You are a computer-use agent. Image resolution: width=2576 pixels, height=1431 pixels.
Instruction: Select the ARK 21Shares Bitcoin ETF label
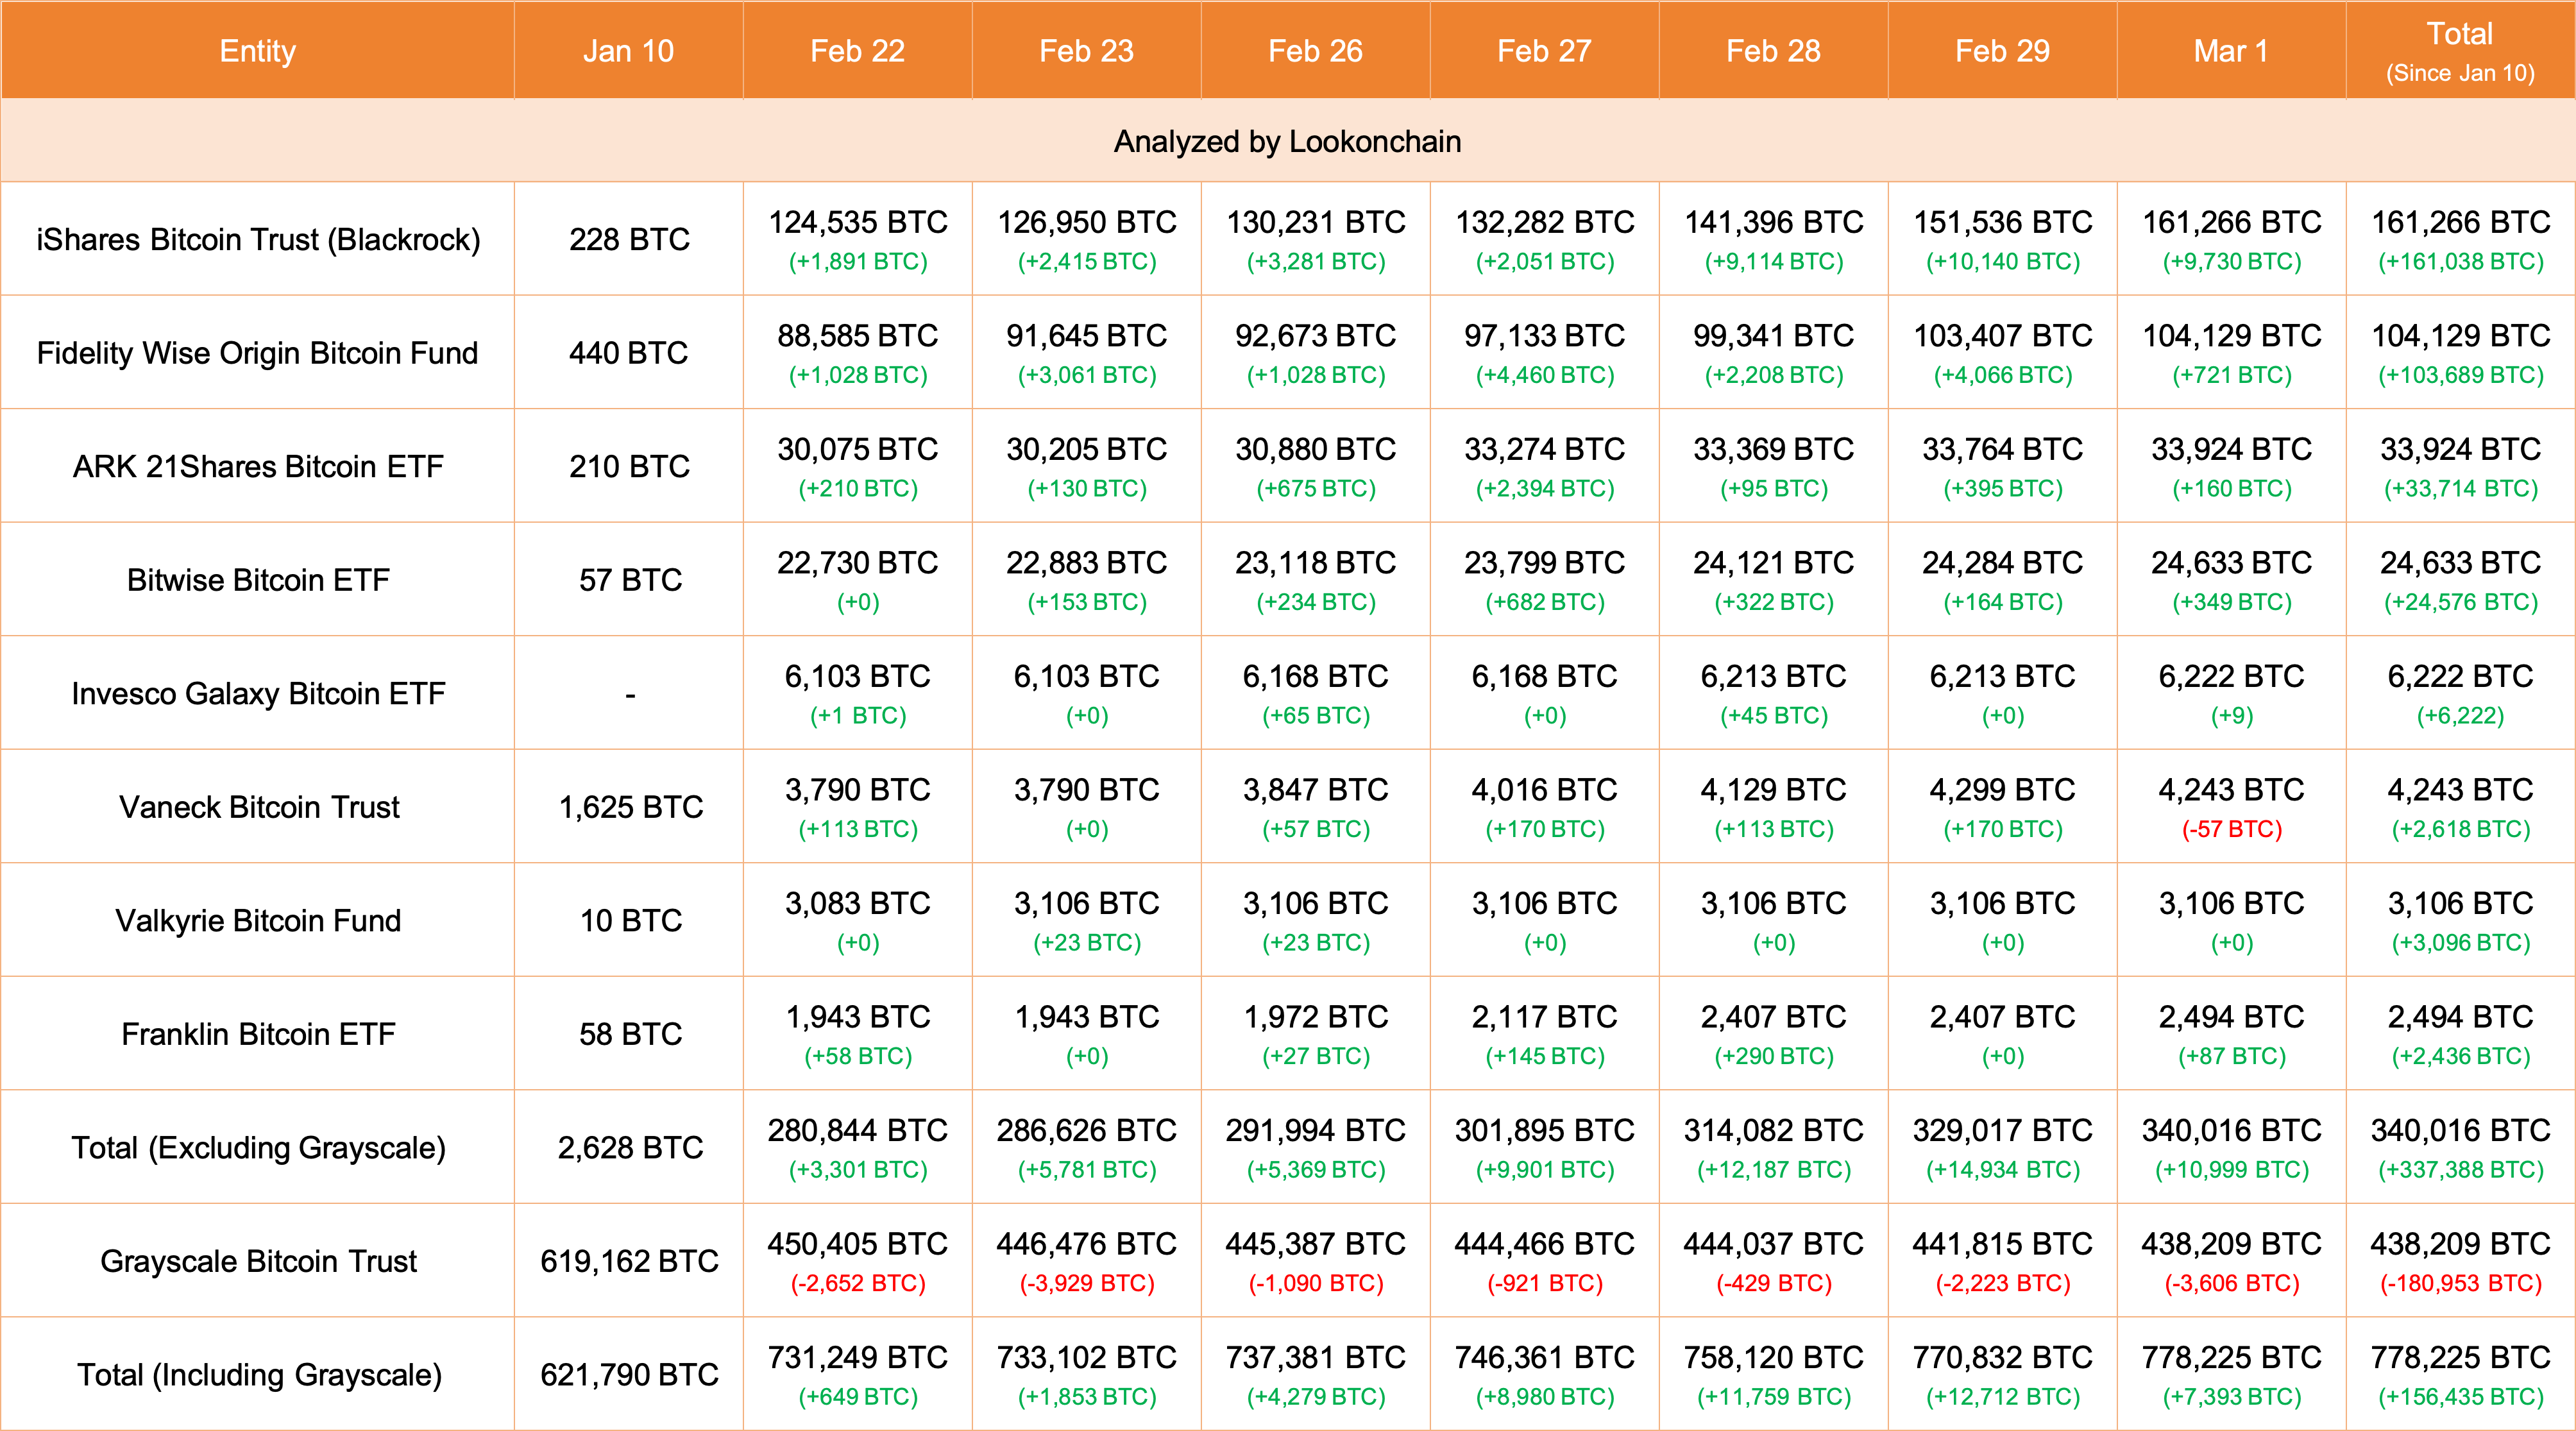[x=258, y=466]
